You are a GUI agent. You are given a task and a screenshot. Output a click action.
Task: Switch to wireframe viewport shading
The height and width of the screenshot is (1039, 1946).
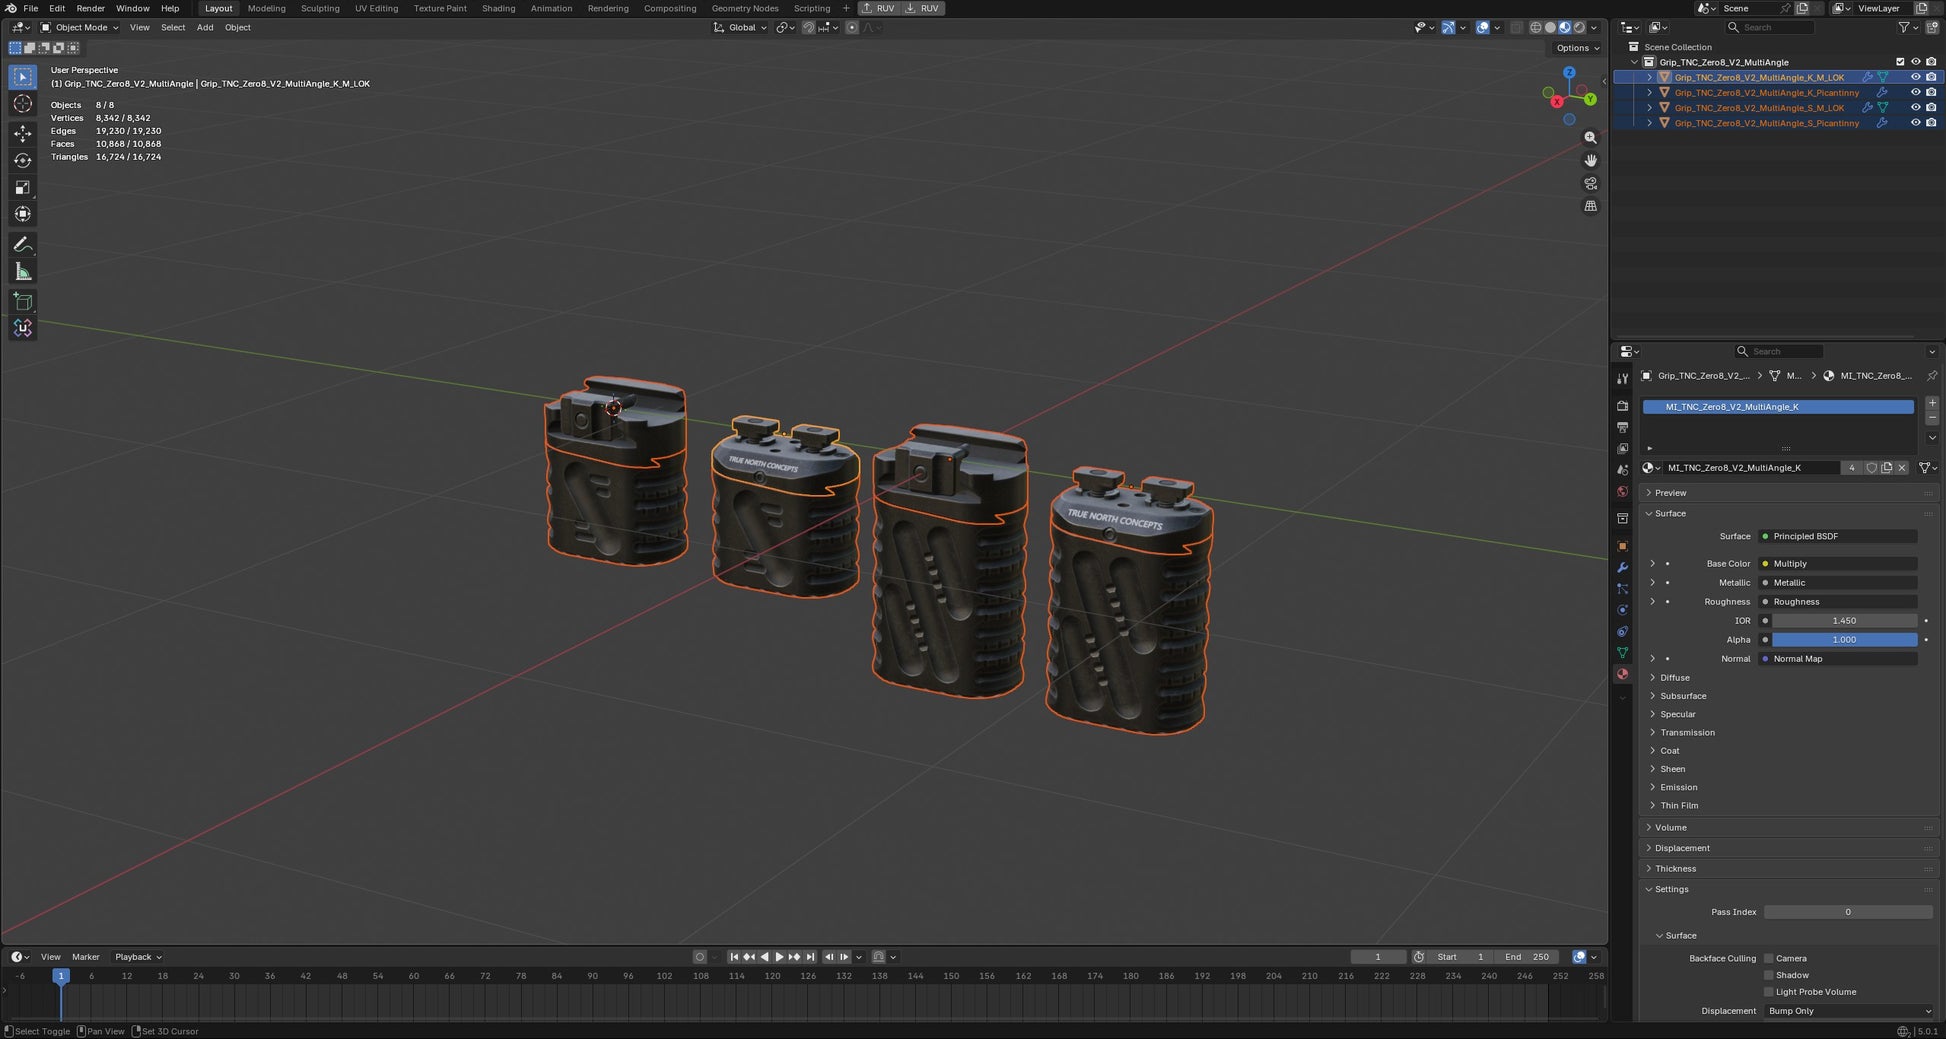pos(1536,28)
